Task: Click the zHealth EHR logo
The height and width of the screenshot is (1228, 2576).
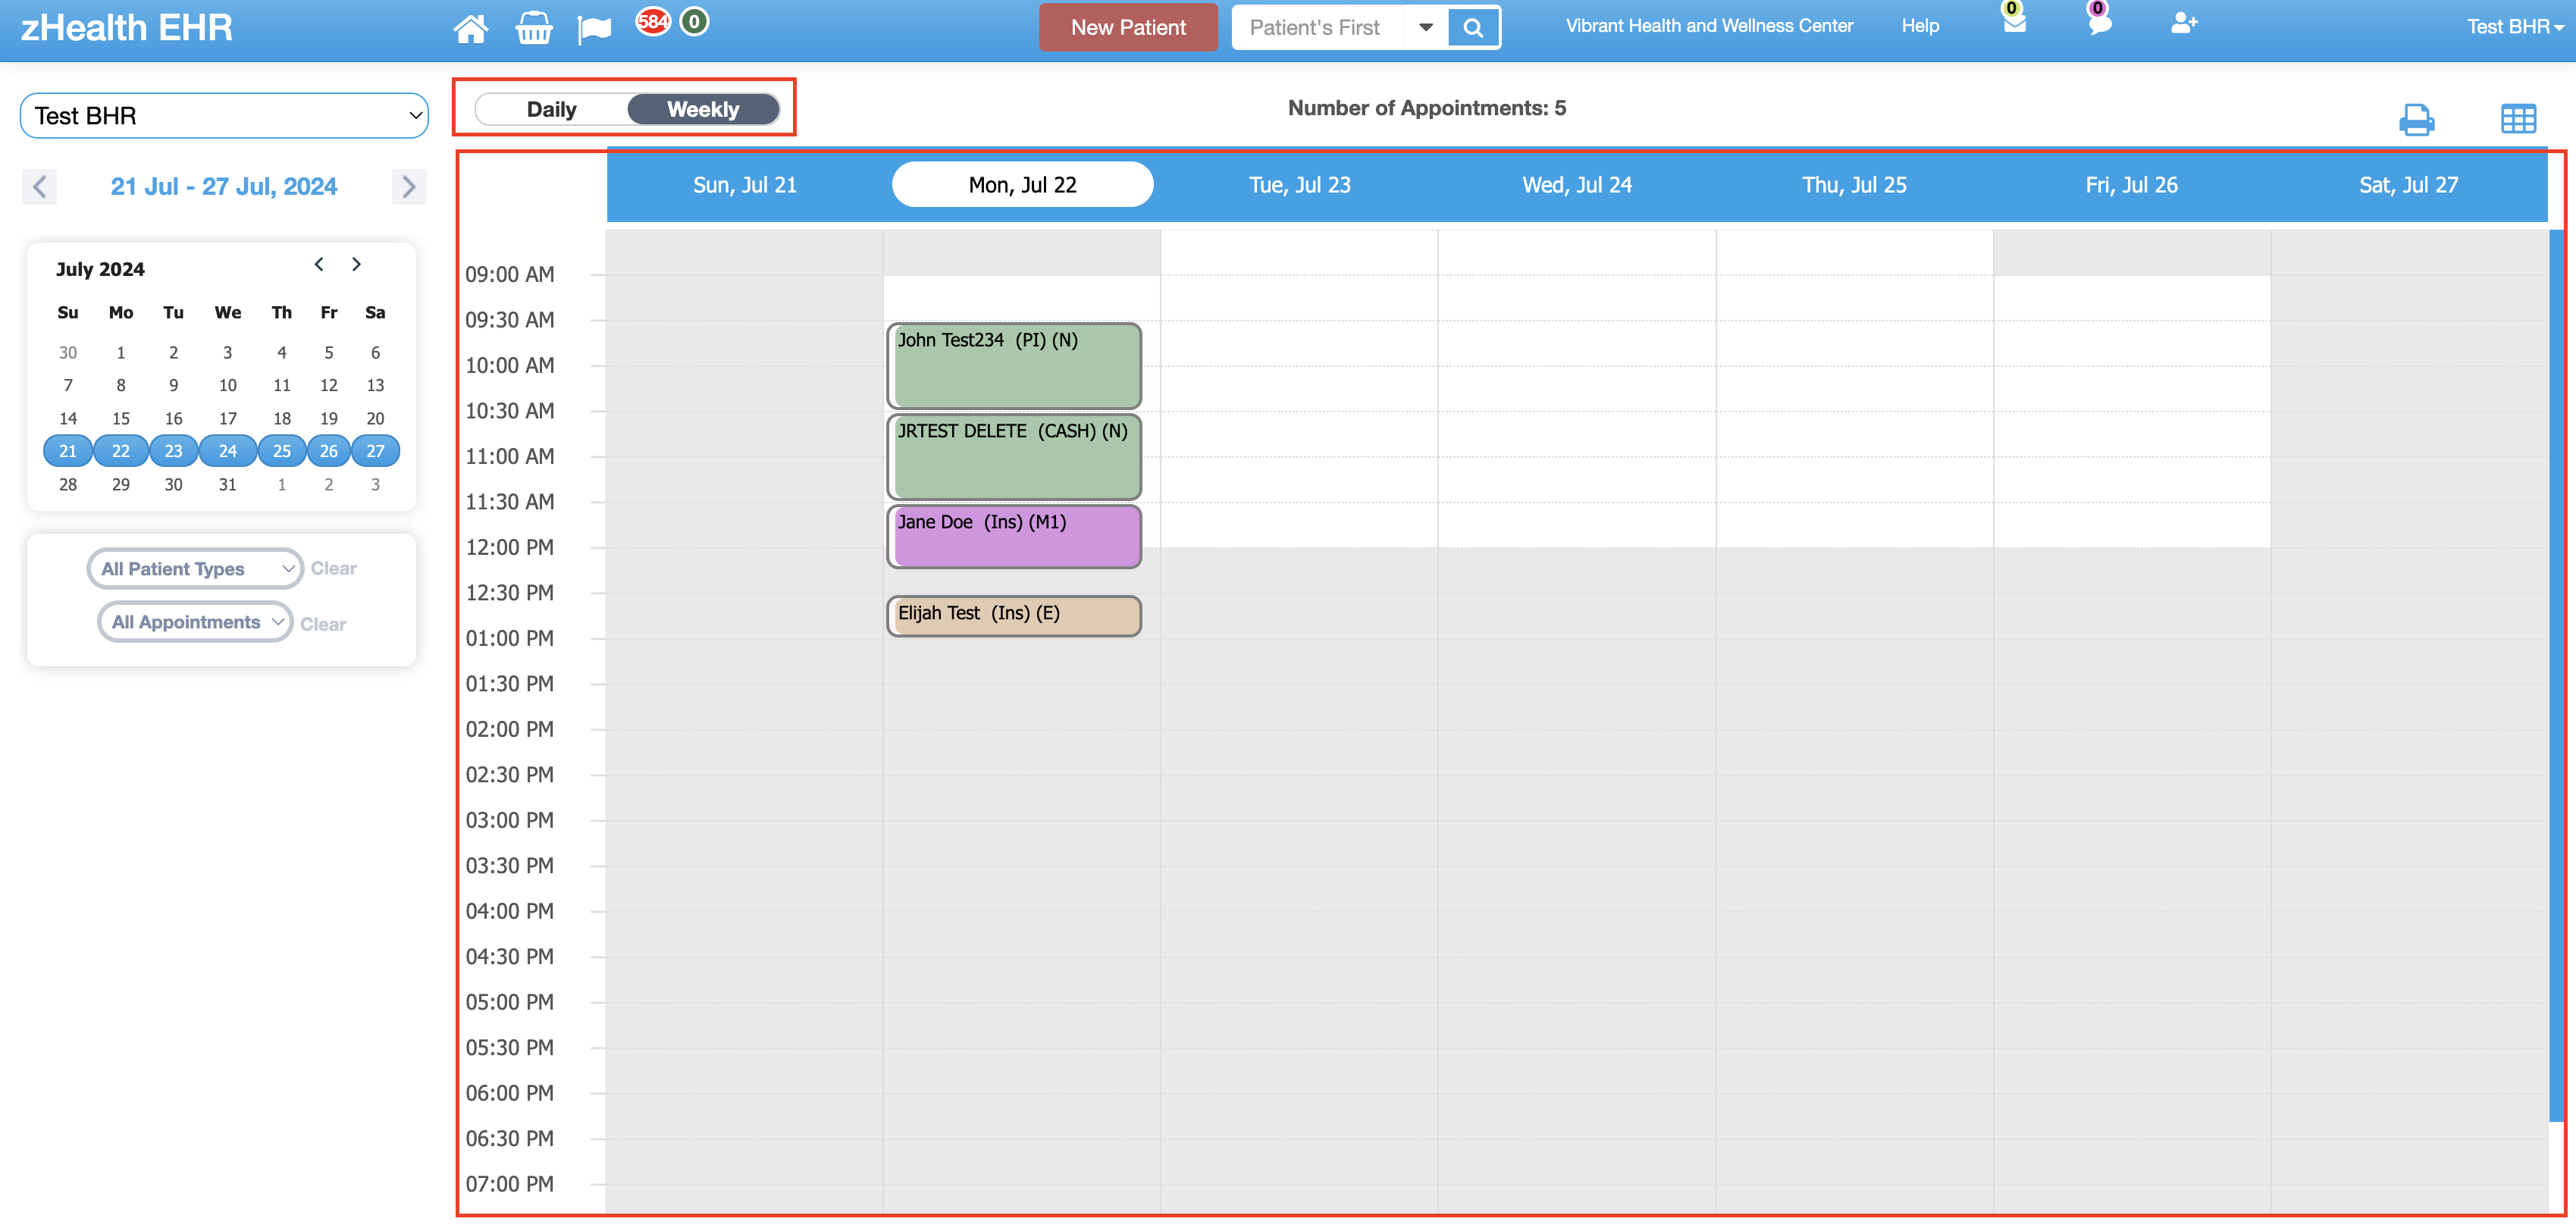Action: 126,28
